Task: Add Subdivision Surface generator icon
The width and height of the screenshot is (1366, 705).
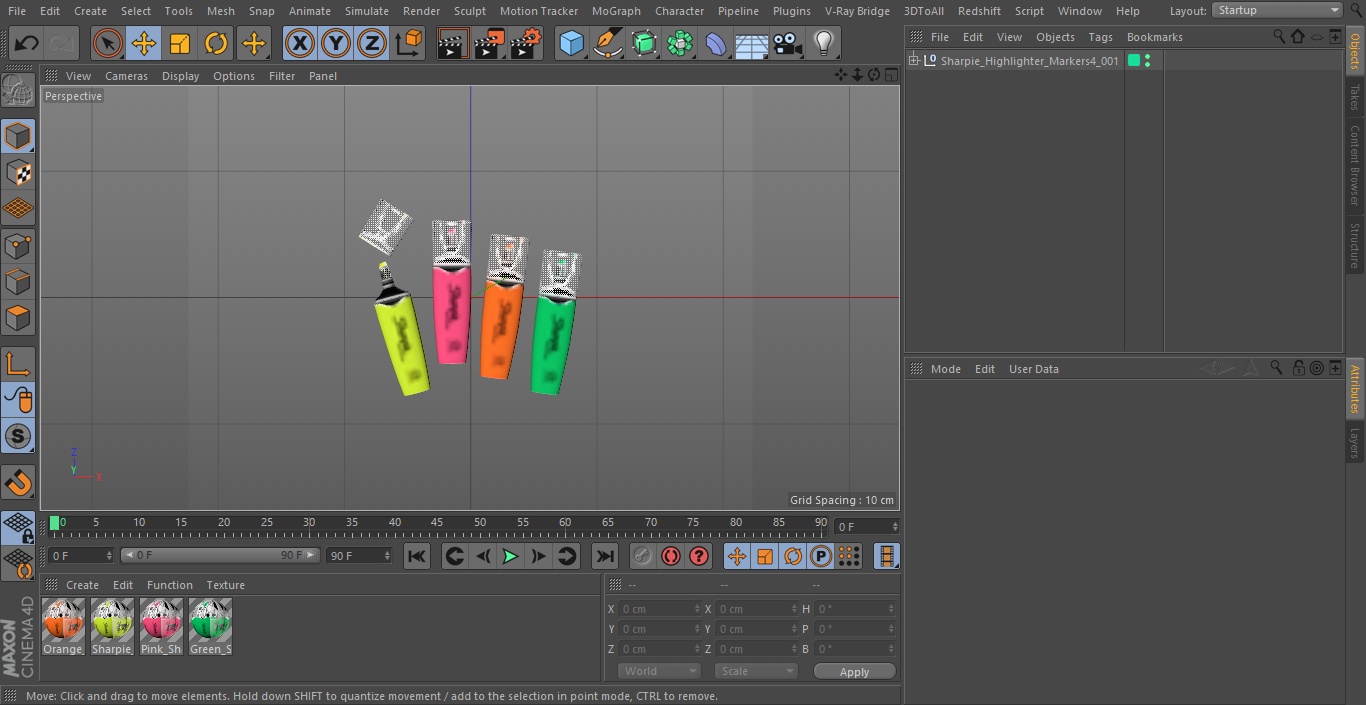Action: point(644,44)
